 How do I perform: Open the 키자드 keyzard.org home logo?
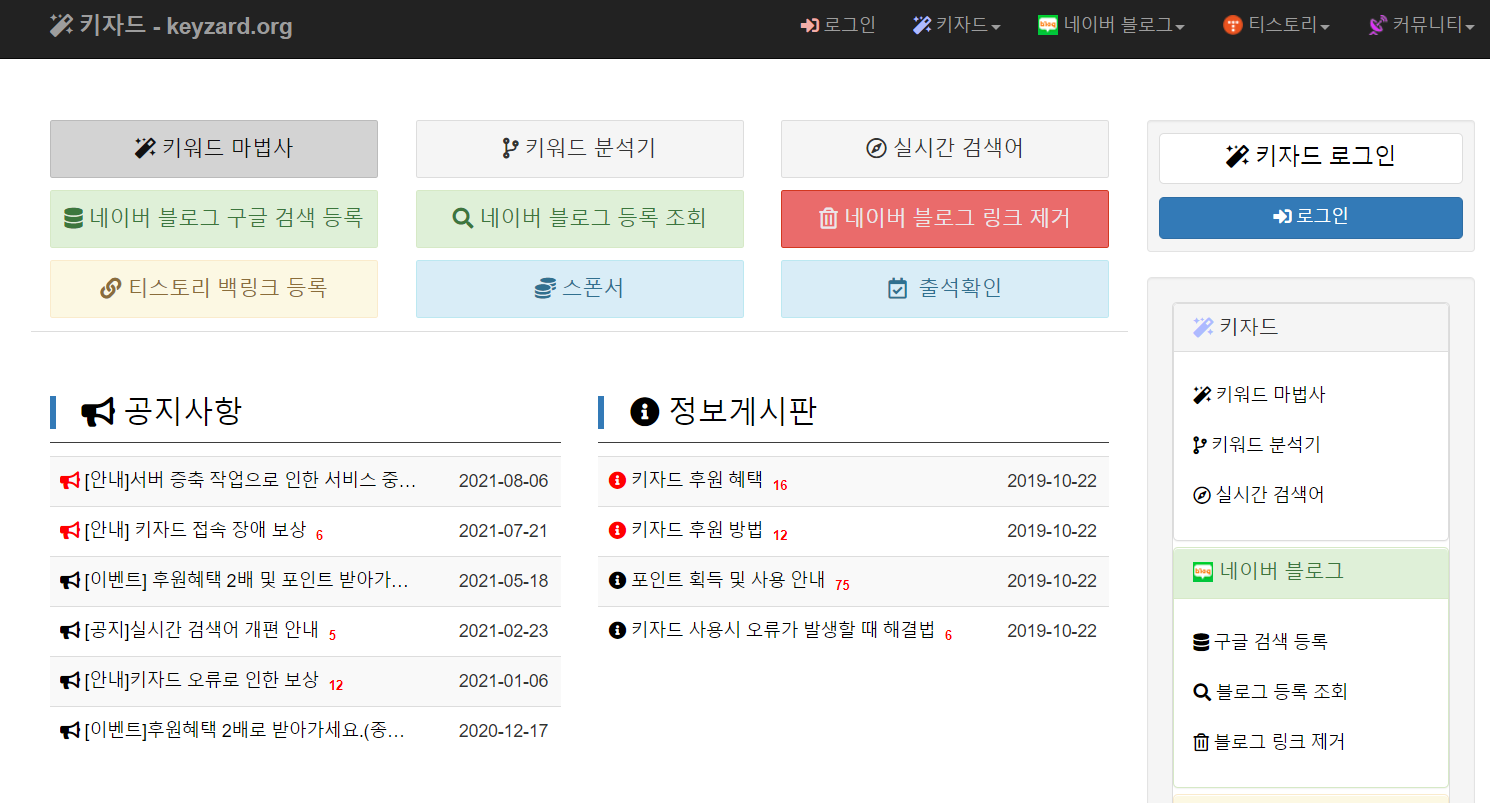click(171, 26)
